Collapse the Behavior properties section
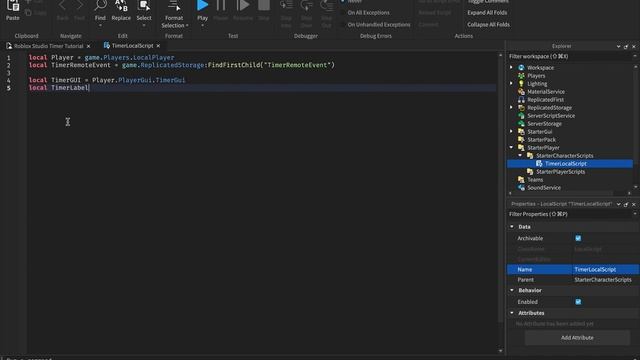 point(512,290)
